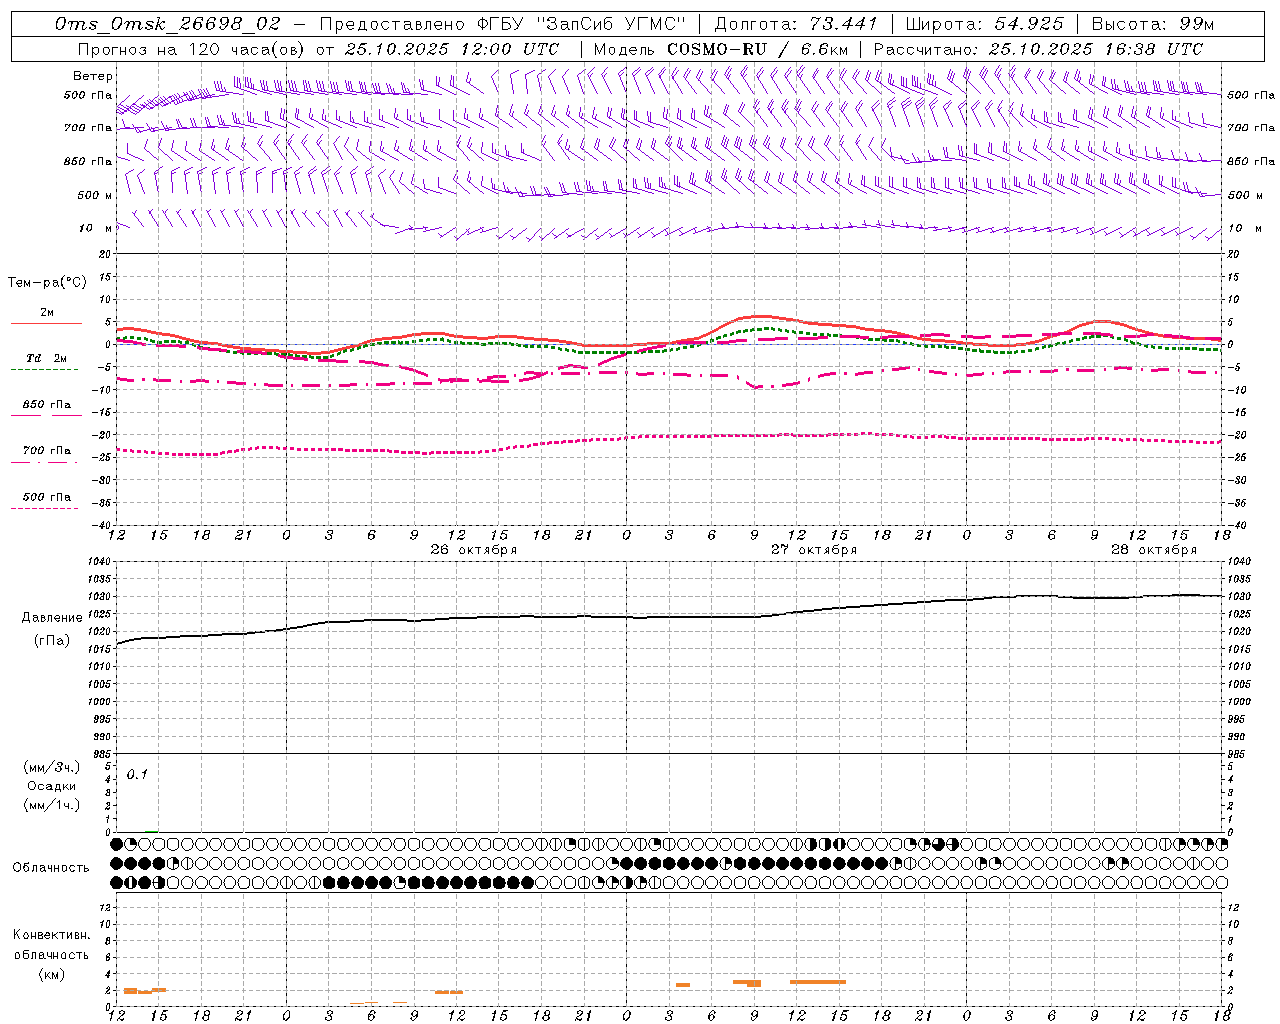This screenshot has height=1024, width=1280.
Task: Click the Широта: 54.925 header field
Action: point(984,24)
